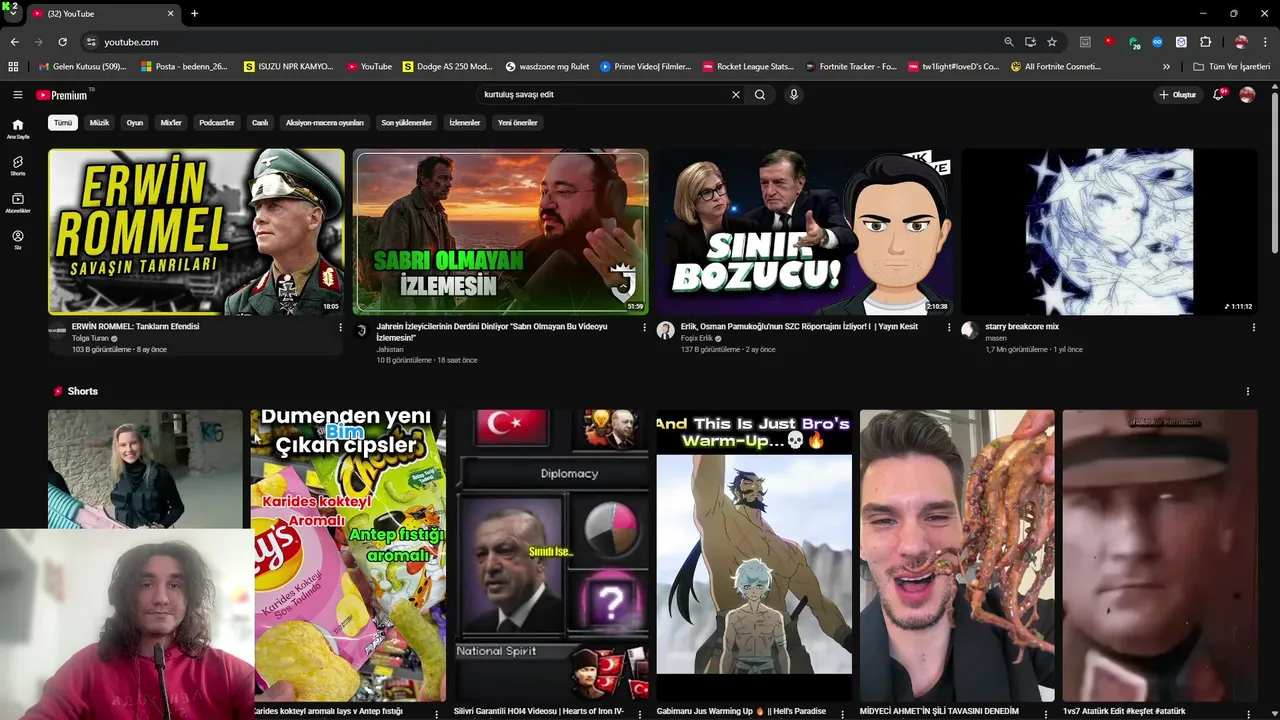Click the red YouTube extension icon in toolbar
The width and height of the screenshot is (1280, 720).
coord(1109,42)
